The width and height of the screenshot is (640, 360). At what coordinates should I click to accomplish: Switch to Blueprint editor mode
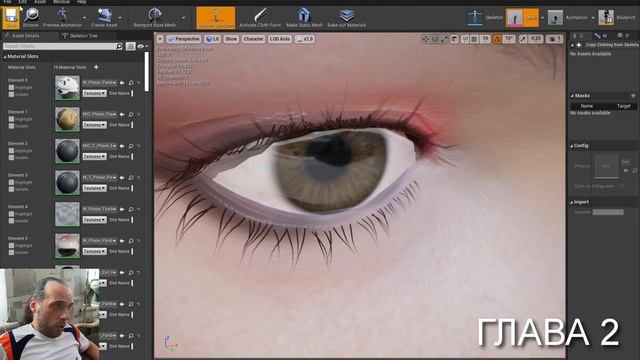point(617,18)
